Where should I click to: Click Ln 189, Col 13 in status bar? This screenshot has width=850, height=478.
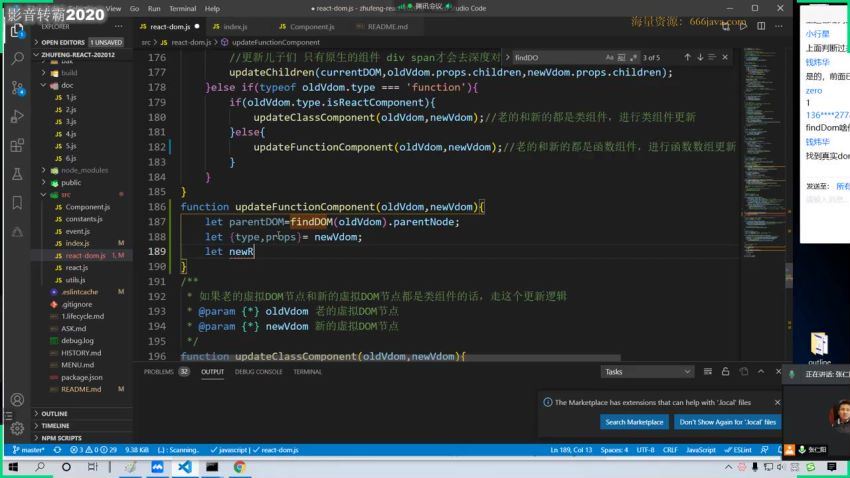coord(571,450)
